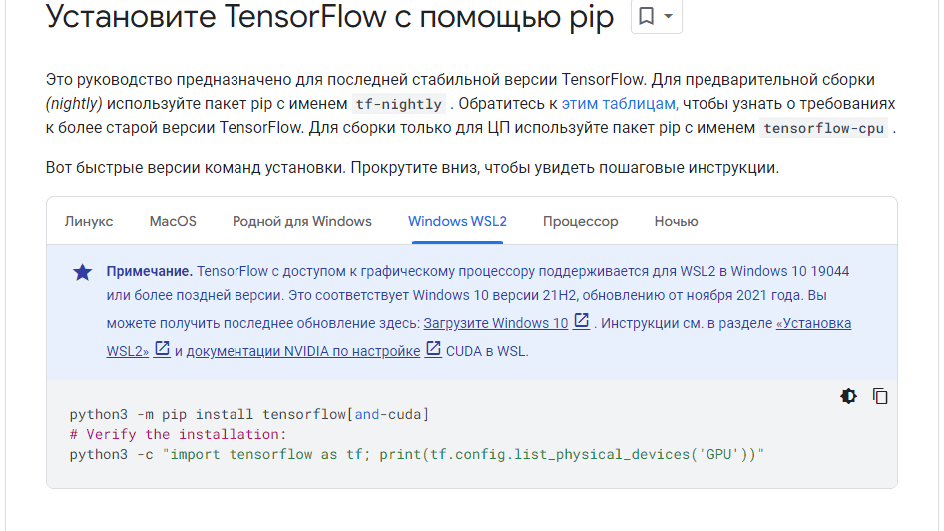Click external link icon after «Загрузите Windows 10»
The width and height of the screenshot is (944, 531).
582,322
